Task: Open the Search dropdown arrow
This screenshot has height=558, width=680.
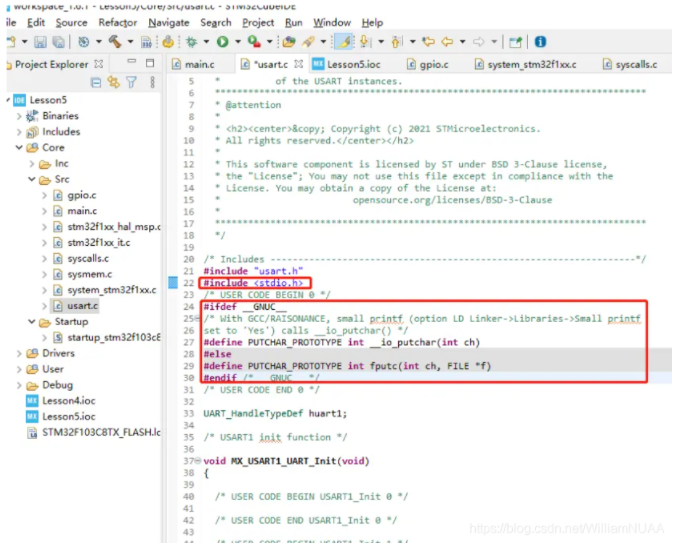Action: click(324, 42)
